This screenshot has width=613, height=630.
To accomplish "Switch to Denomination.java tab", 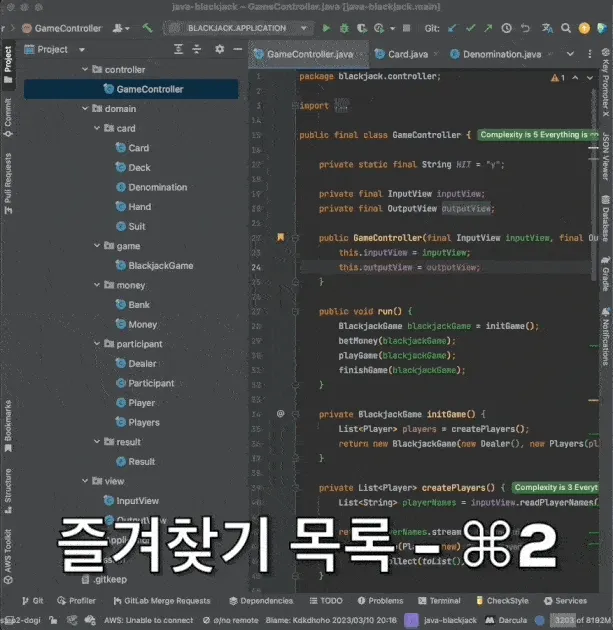I will tap(502, 54).
